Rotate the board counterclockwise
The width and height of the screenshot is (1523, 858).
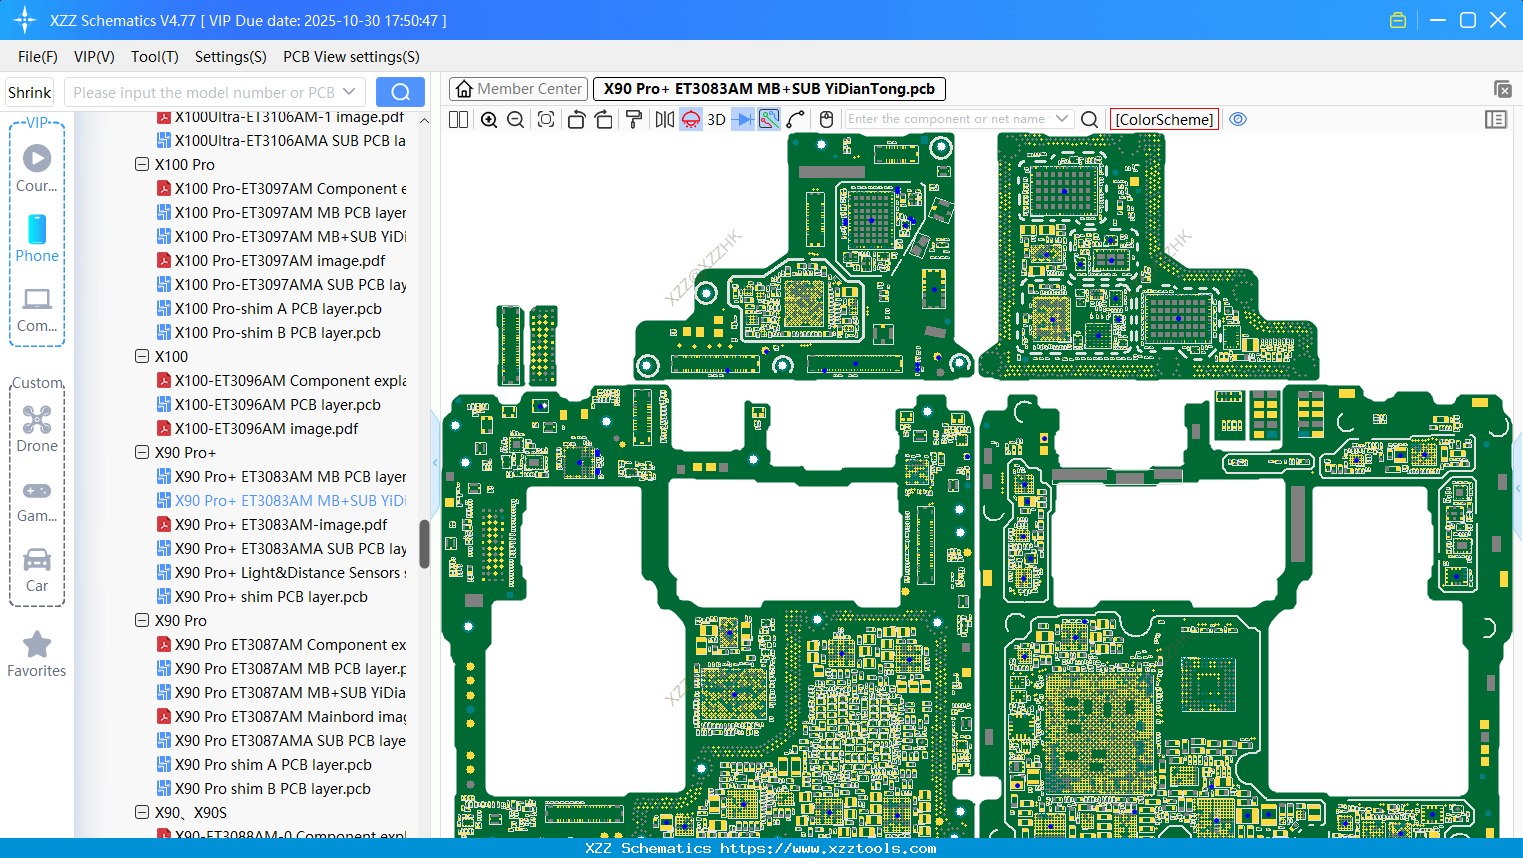tap(576, 119)
